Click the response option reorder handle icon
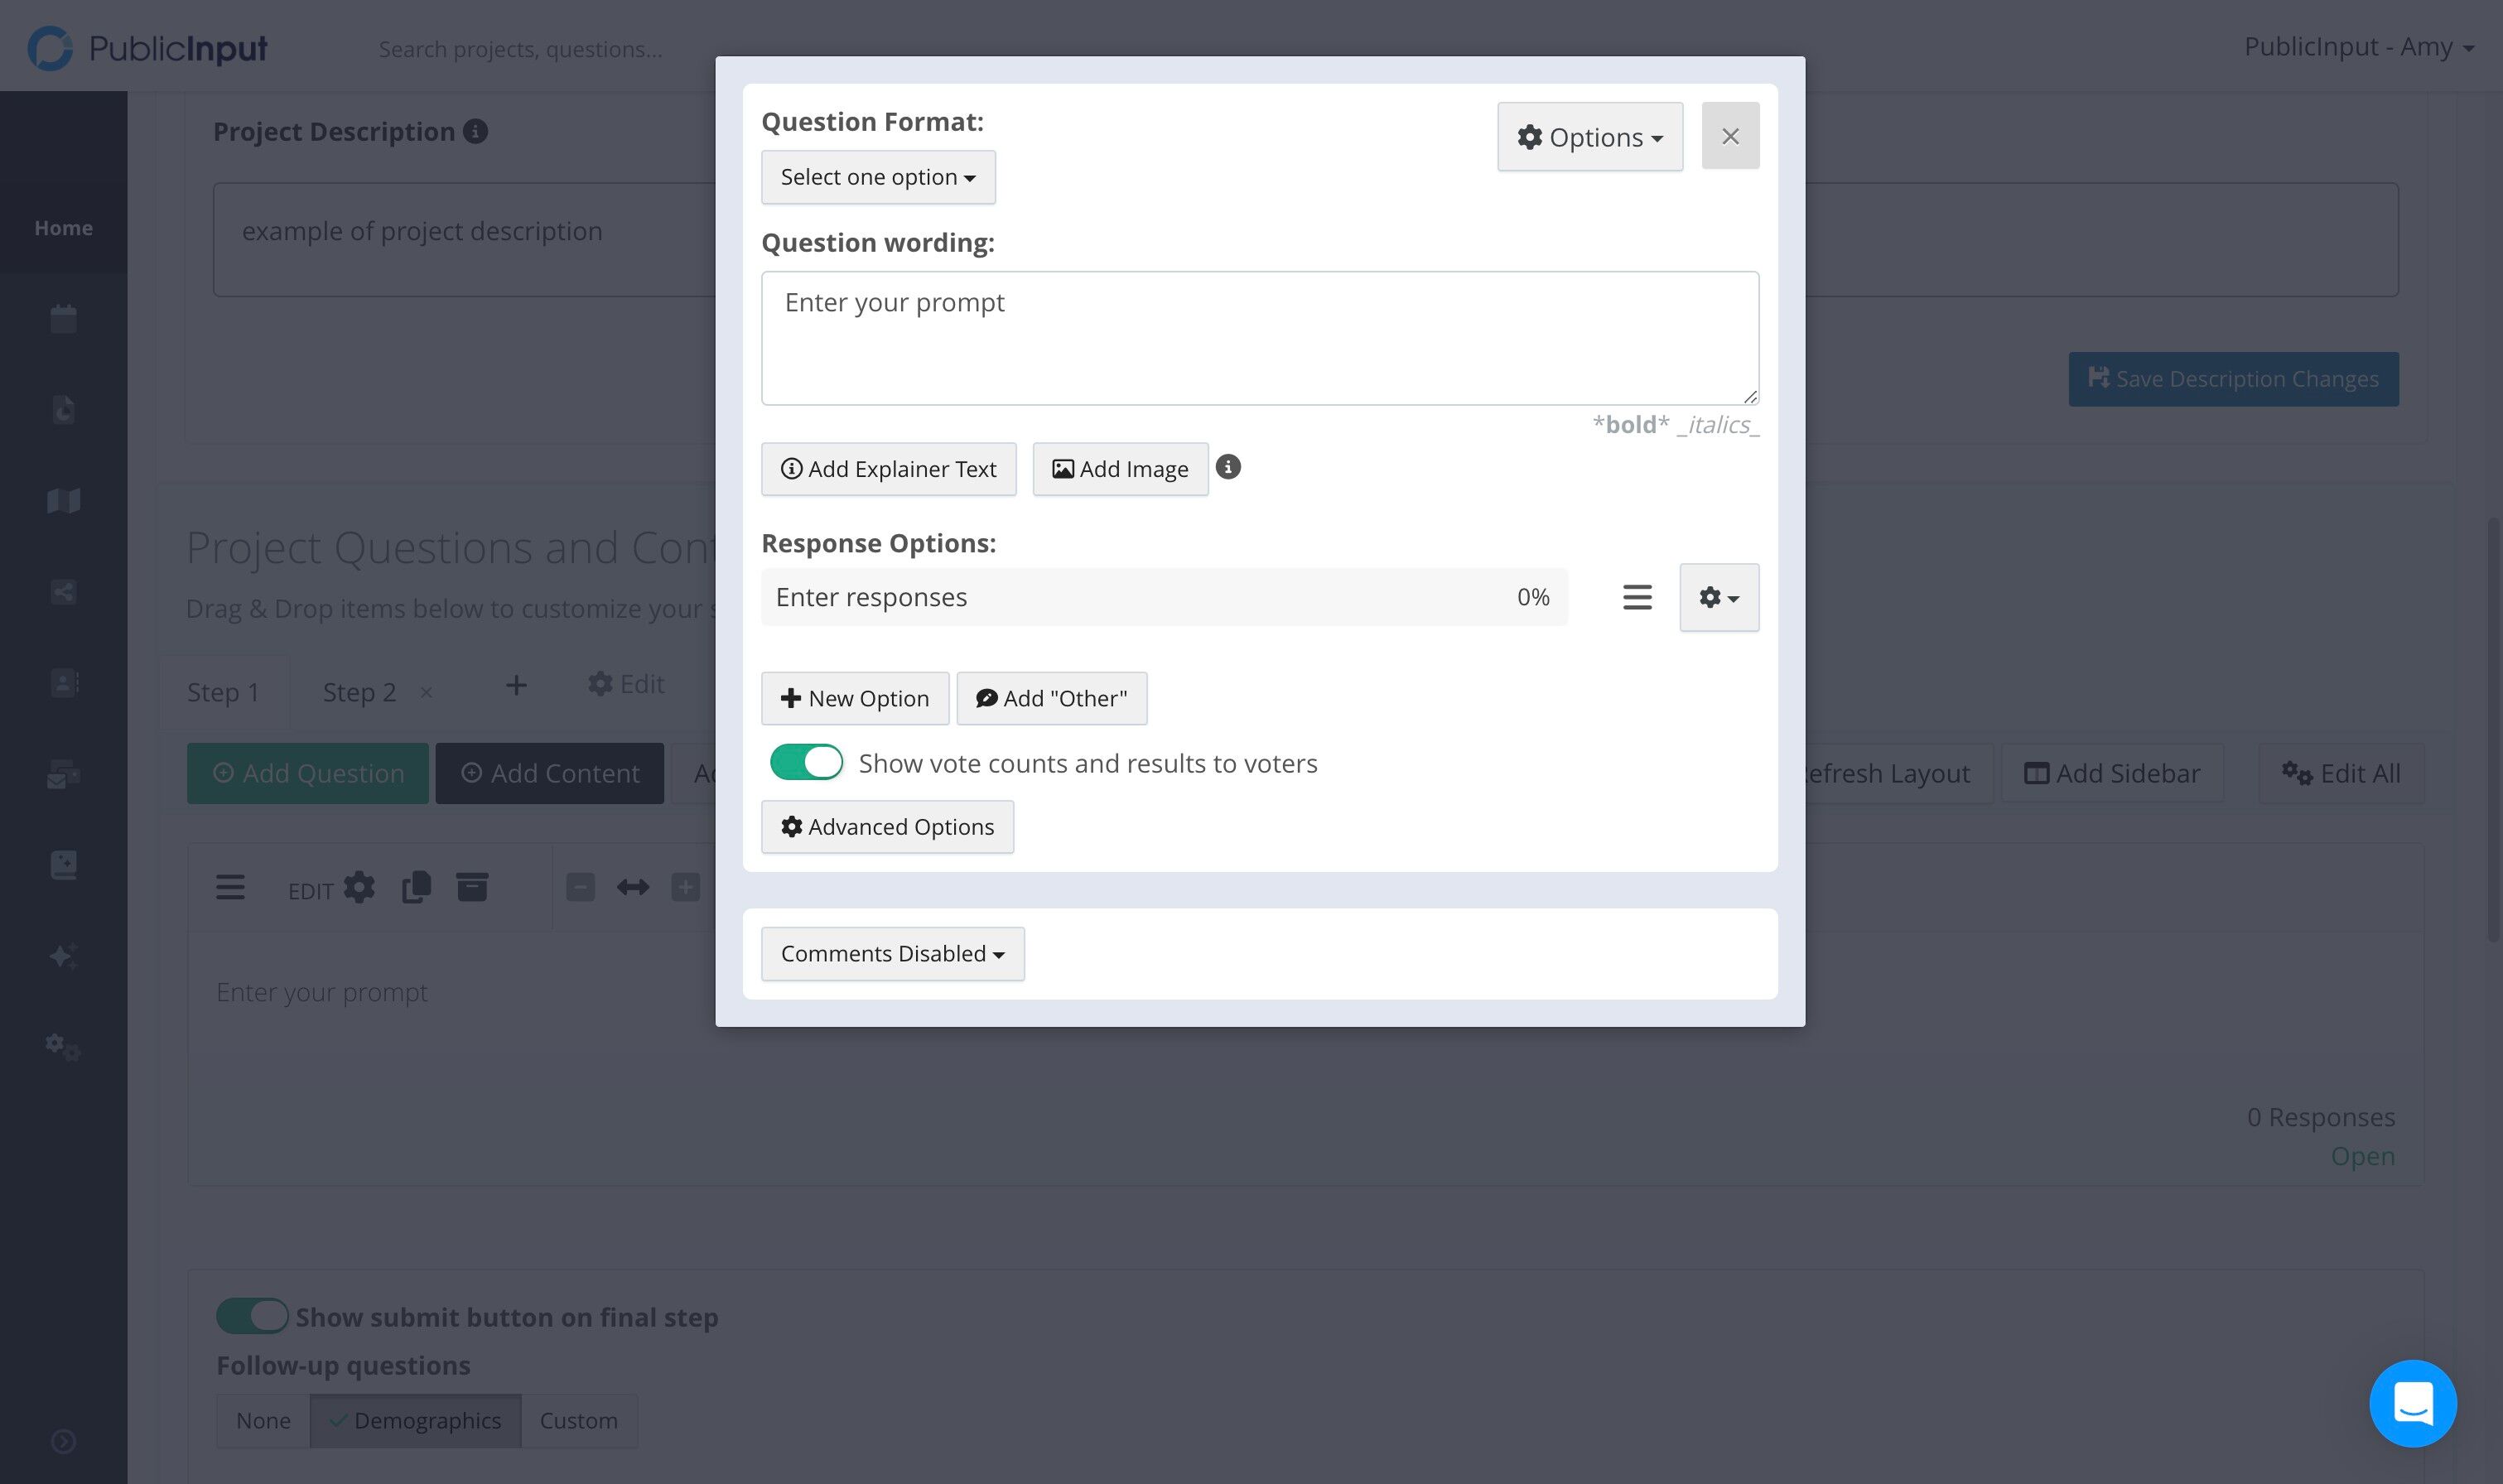The height and width of the screenshot is (1484, 2503). 1637,597
